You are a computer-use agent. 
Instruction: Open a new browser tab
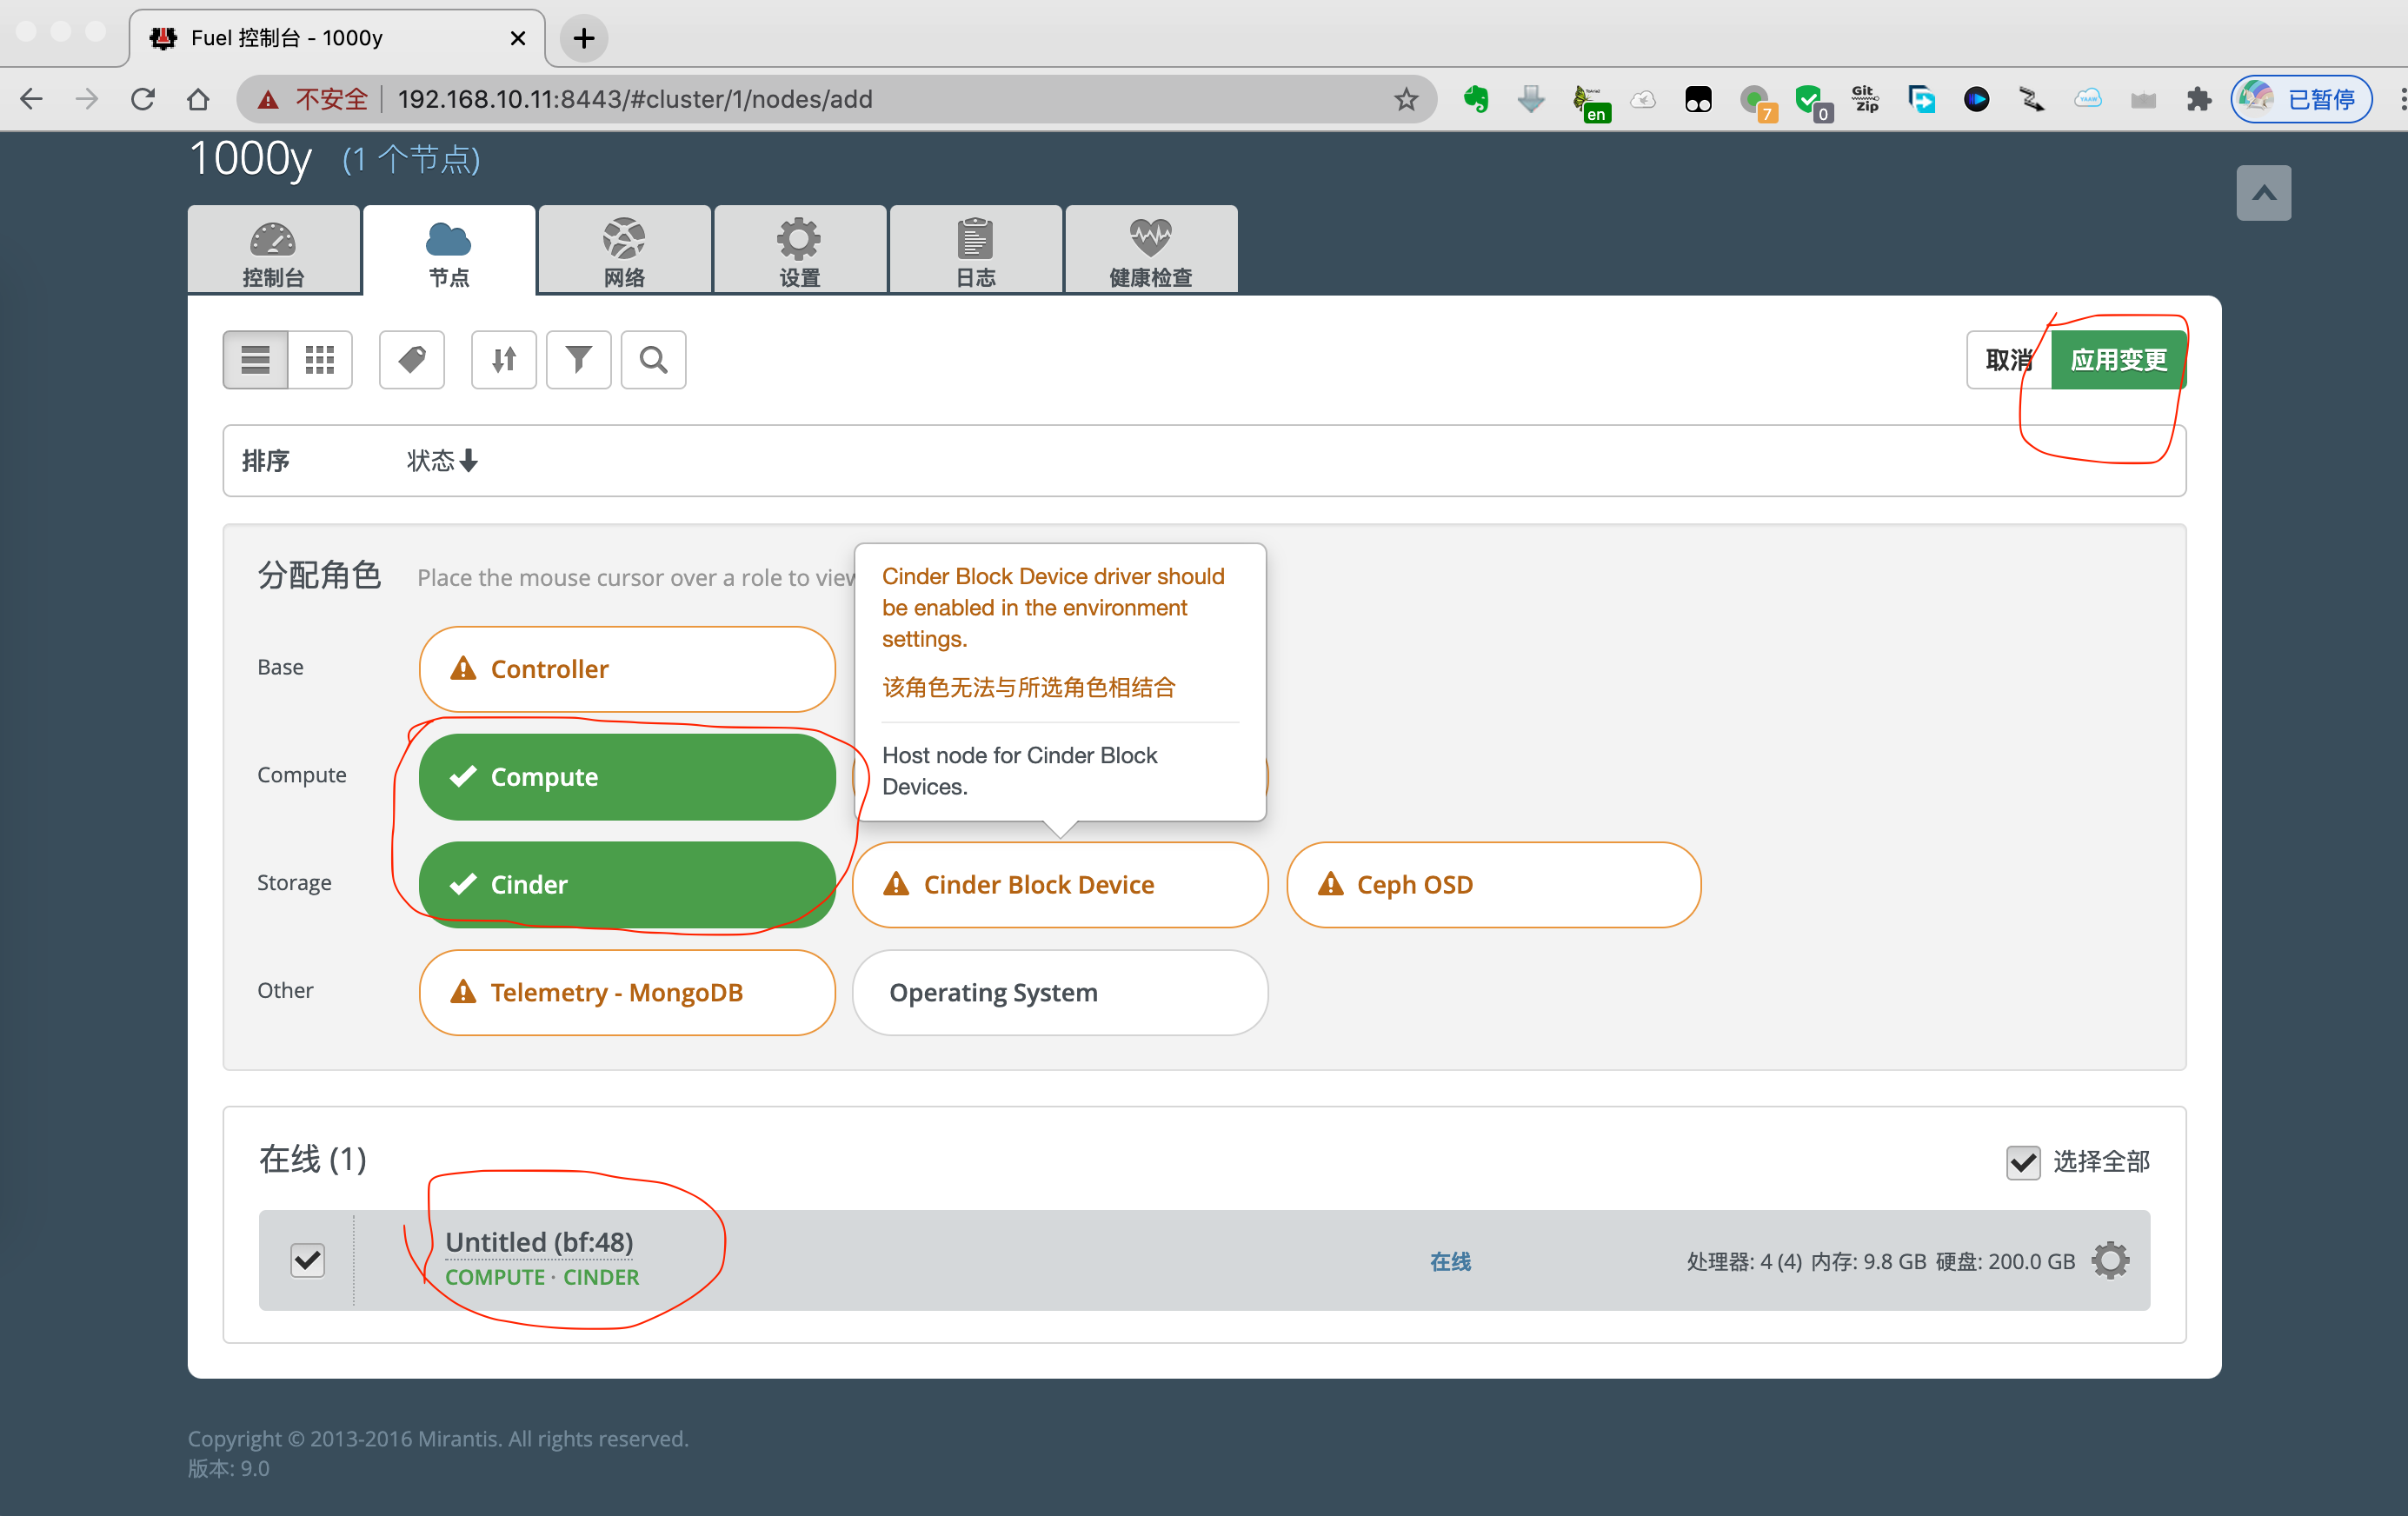pos(584,39)
